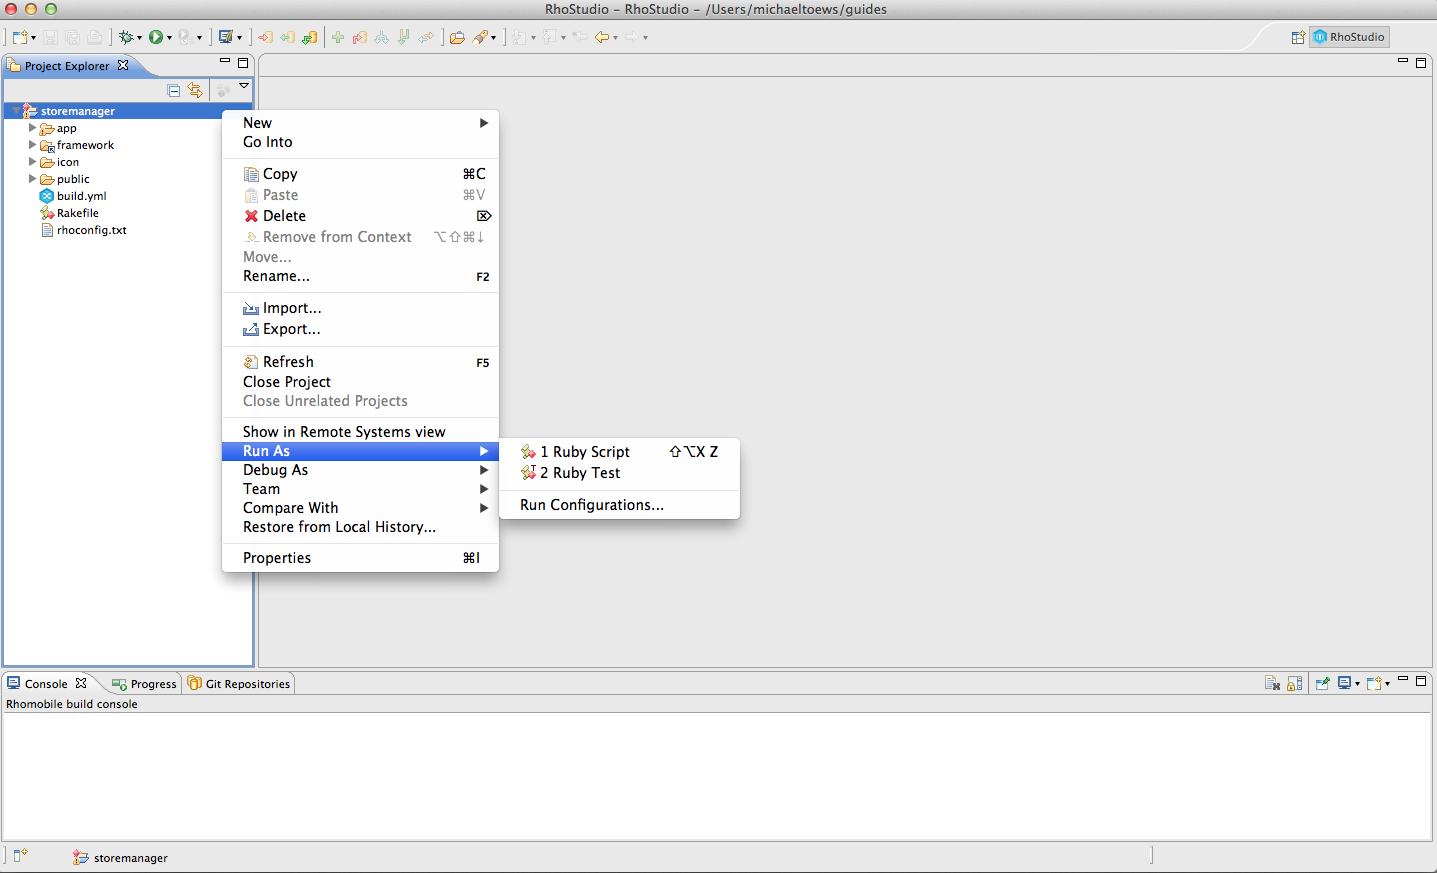Toggle Link with Editor in Project Explorer
The height and width of the screenshot is (873, 1437).
195,90
